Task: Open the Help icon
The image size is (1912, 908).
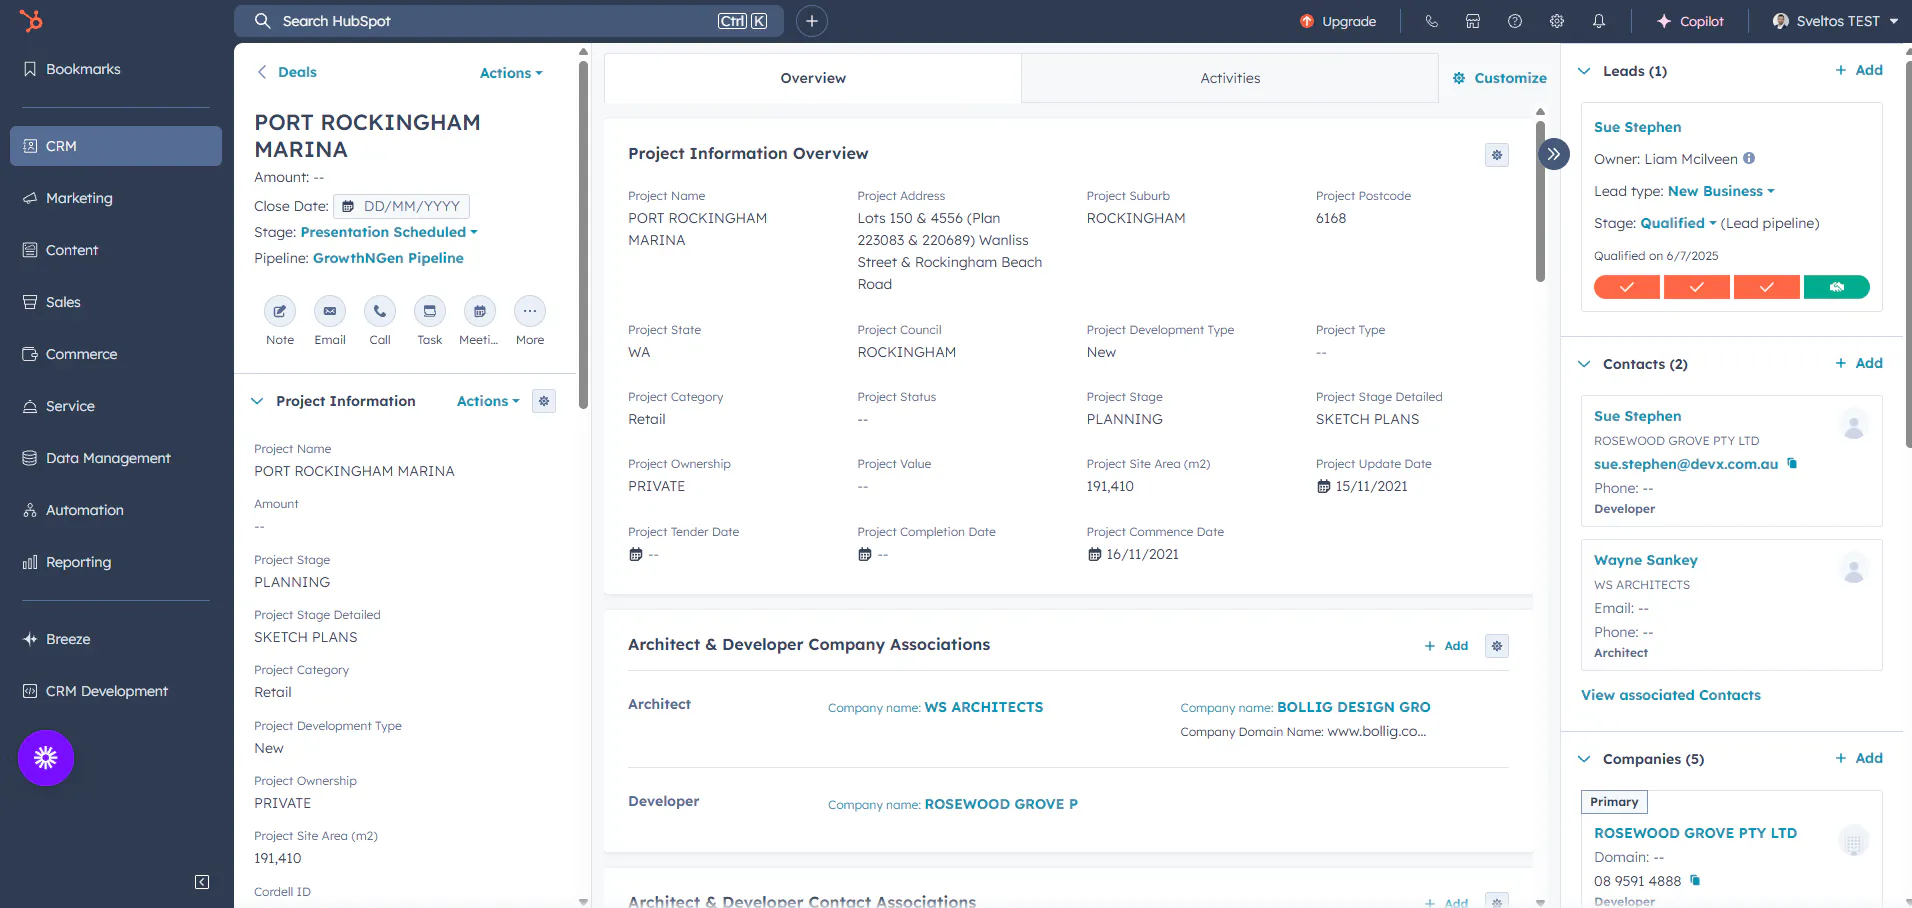Action: pos(1515,21)
